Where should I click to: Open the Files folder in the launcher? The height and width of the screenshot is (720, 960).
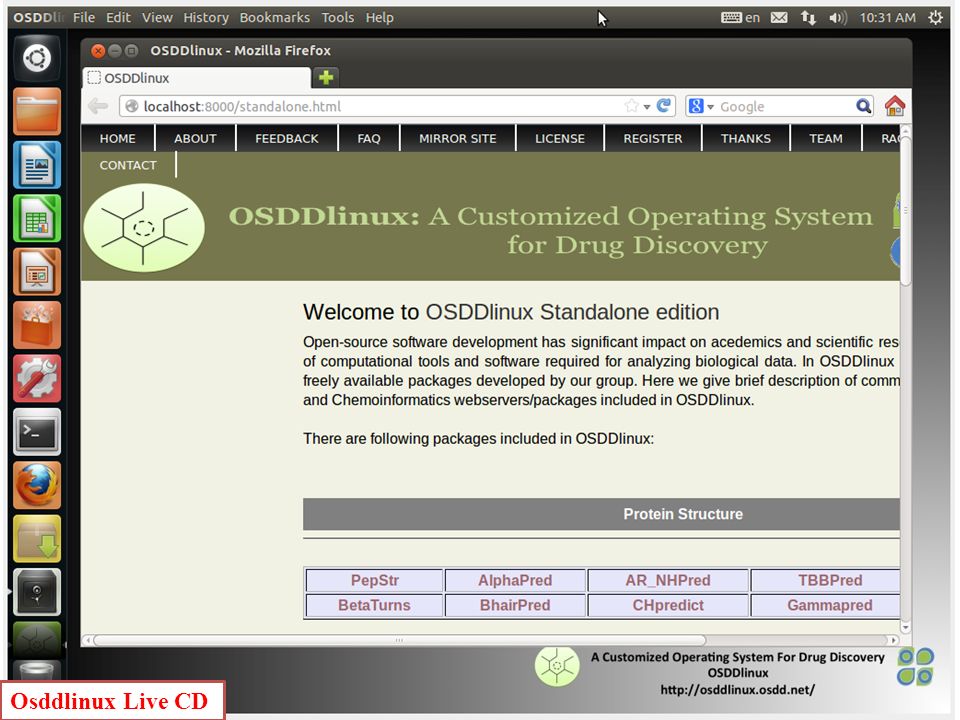click(37, 111)
